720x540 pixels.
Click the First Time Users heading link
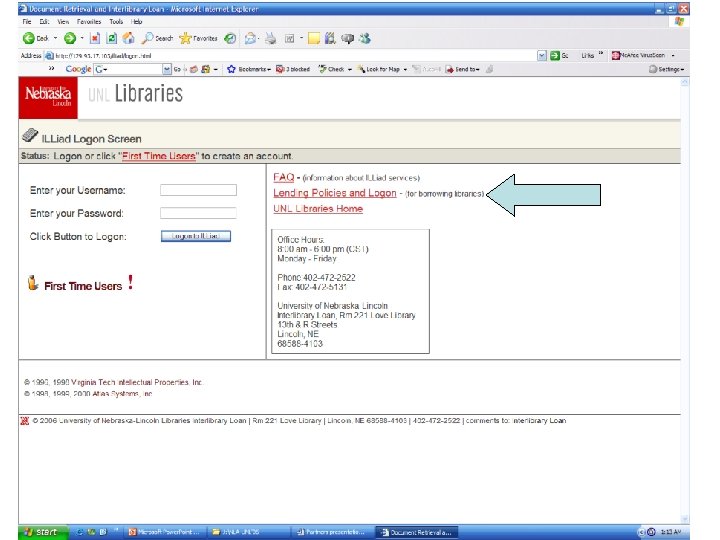coord(83,286)
